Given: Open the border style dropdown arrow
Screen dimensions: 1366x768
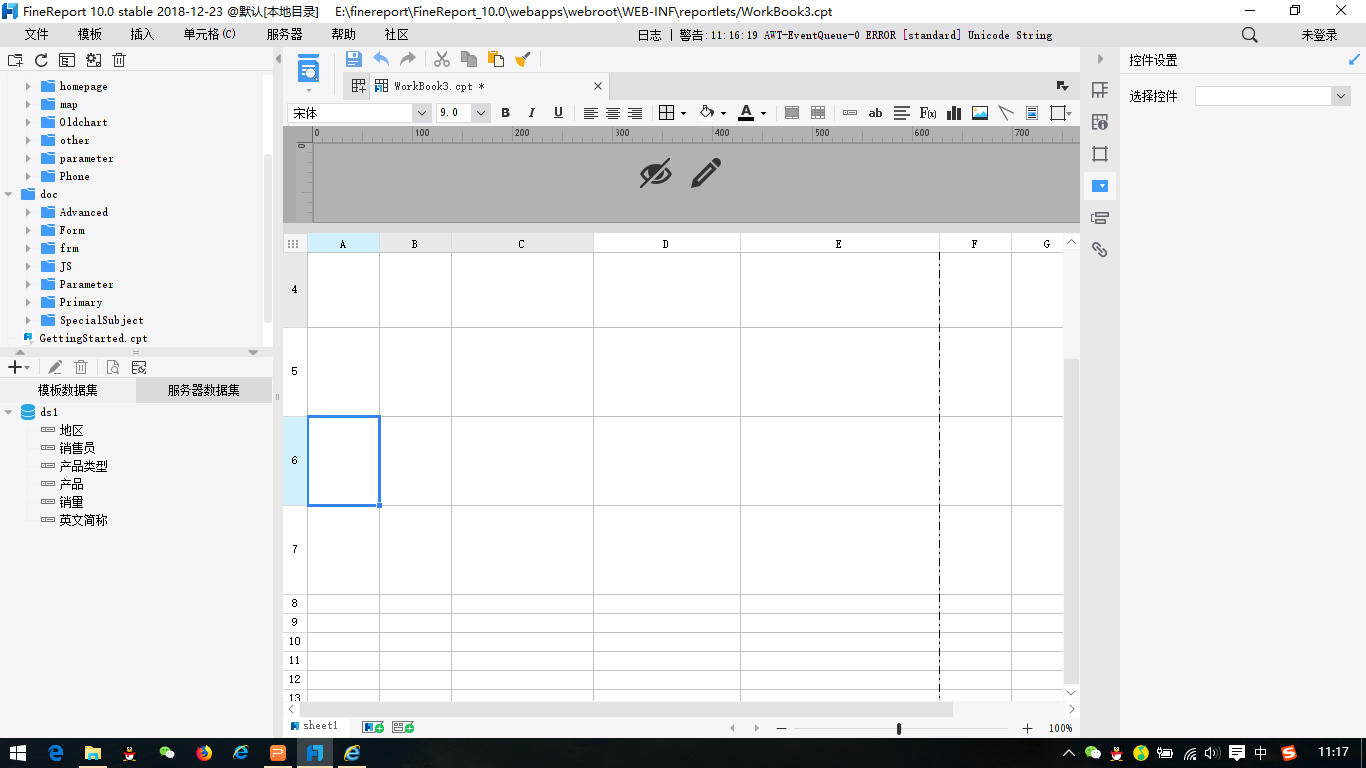Looking at the screenshot, I should 683,113.
